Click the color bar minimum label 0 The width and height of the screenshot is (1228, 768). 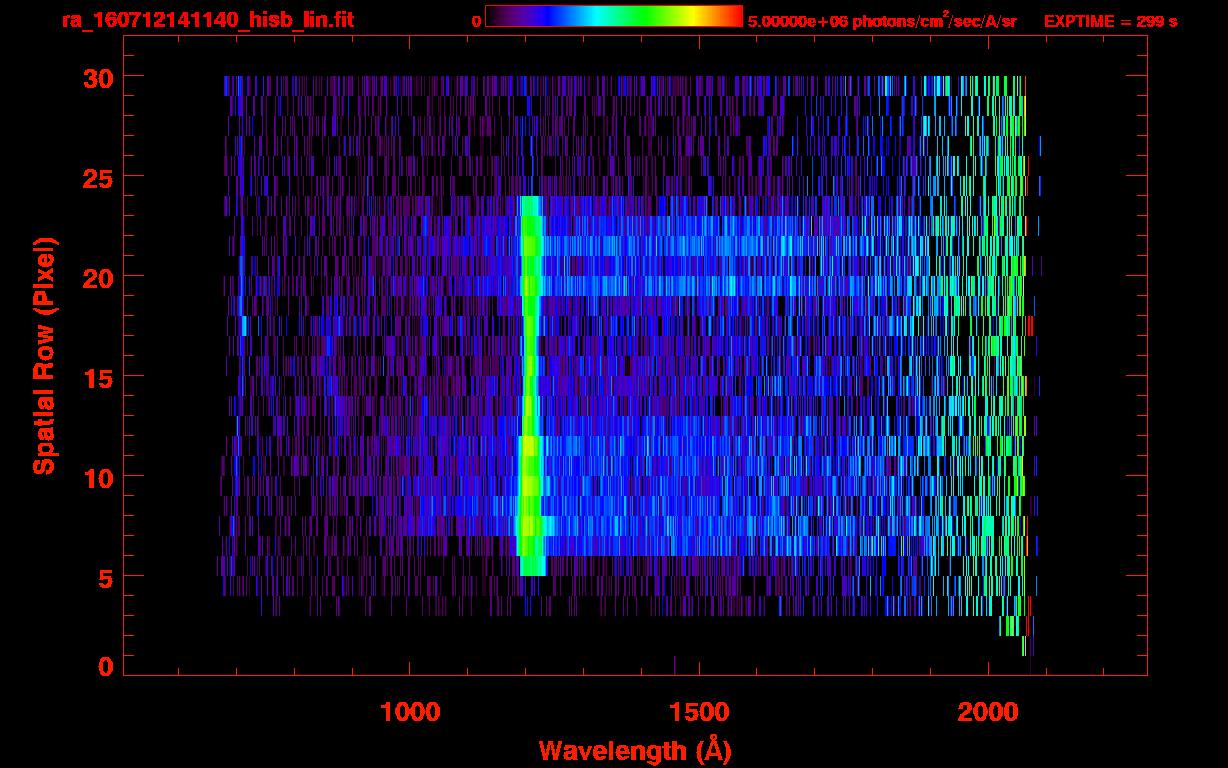(x=476, y=21)
